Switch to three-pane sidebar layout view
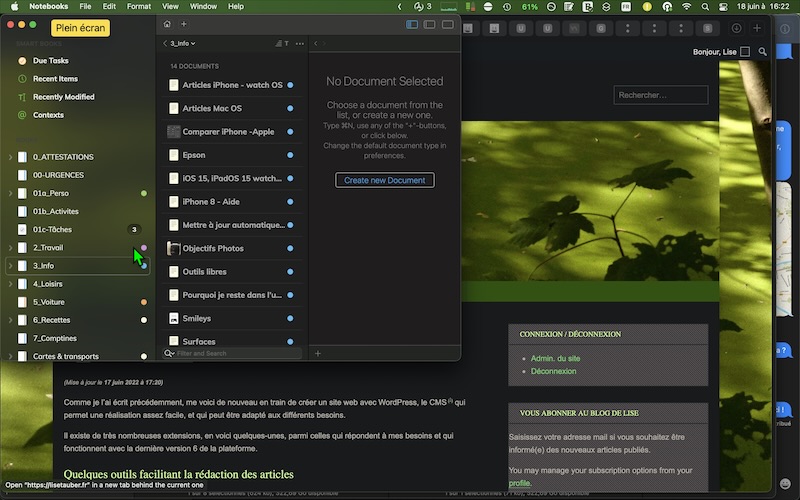 413,24
